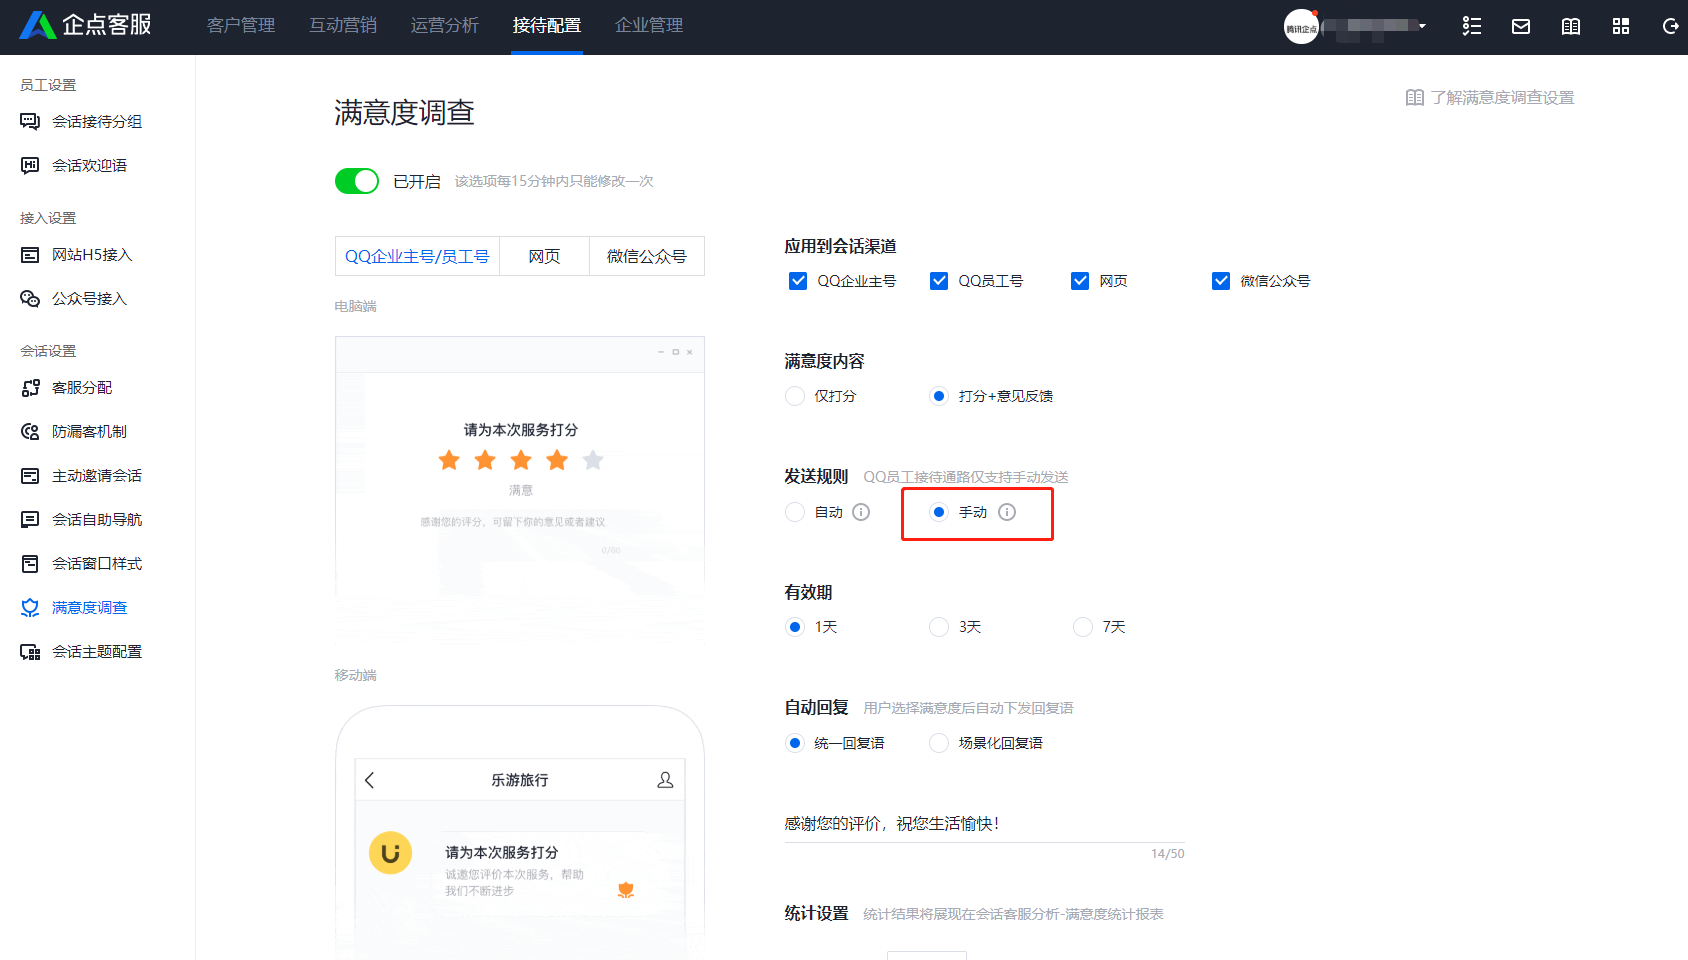Select the 自动 send rule radio
This screenshot has height=960, width=1688.
coord(795,512)
